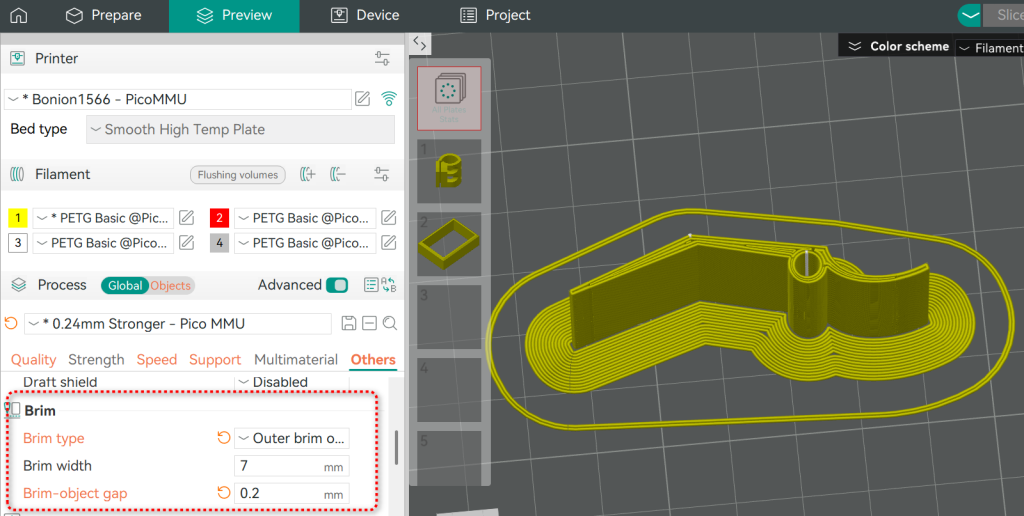Select plate 3 thumbnail
The width and height of the screenshot is (1024, 516).
click(x=449, y=317)
